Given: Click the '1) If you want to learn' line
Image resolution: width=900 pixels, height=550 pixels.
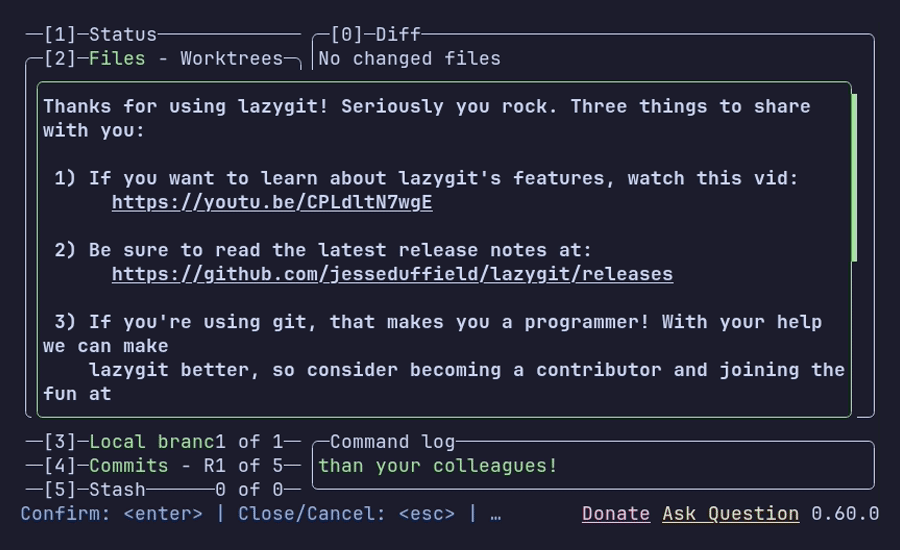Looking at the screenshot, I should [426, 178].
